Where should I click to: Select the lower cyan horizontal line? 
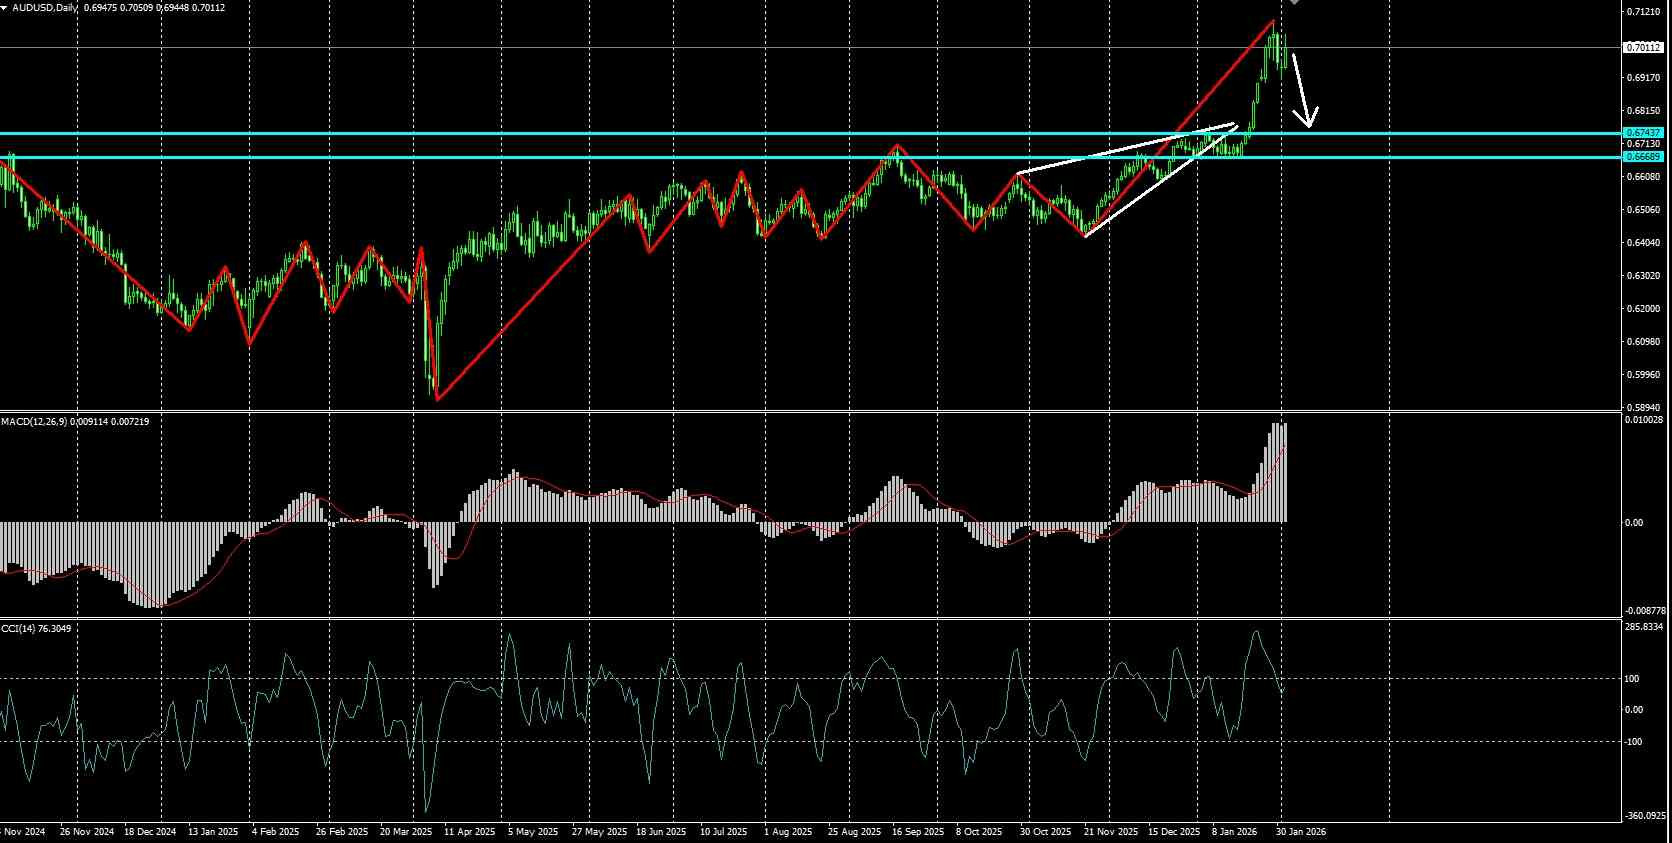(810, 157)
